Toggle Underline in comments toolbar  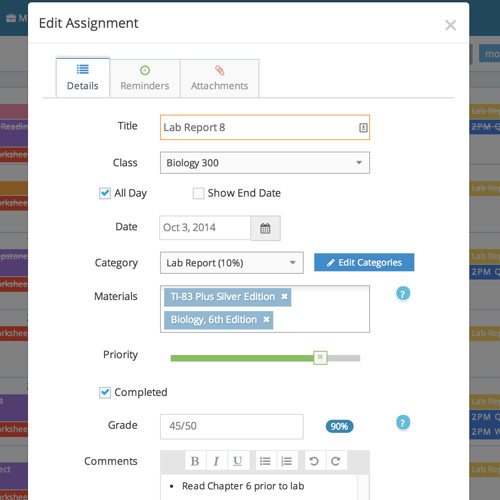pyautogui.click(x=238, y=461)
